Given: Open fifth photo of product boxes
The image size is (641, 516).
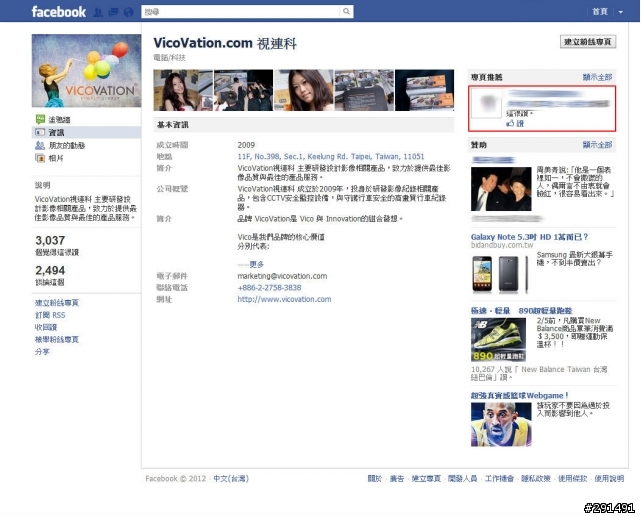Looking at the screenshot, I should click(x=424, y=90).
